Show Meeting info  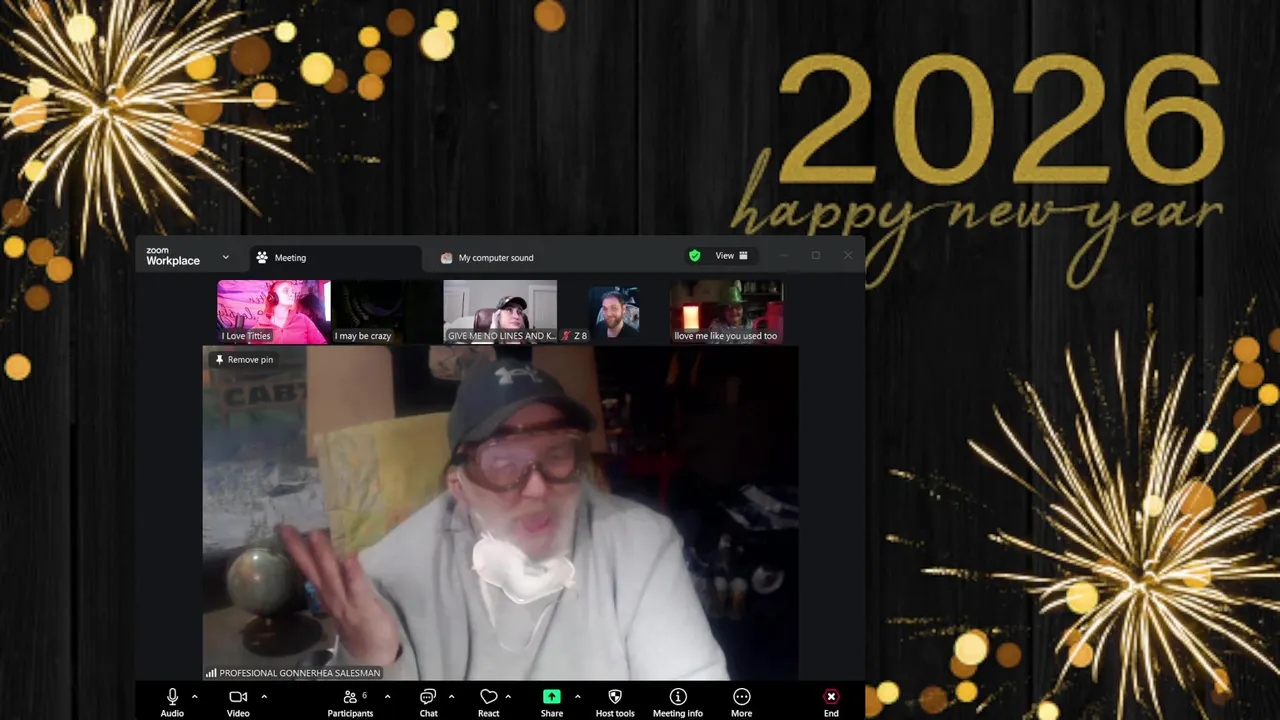point(678,702)
